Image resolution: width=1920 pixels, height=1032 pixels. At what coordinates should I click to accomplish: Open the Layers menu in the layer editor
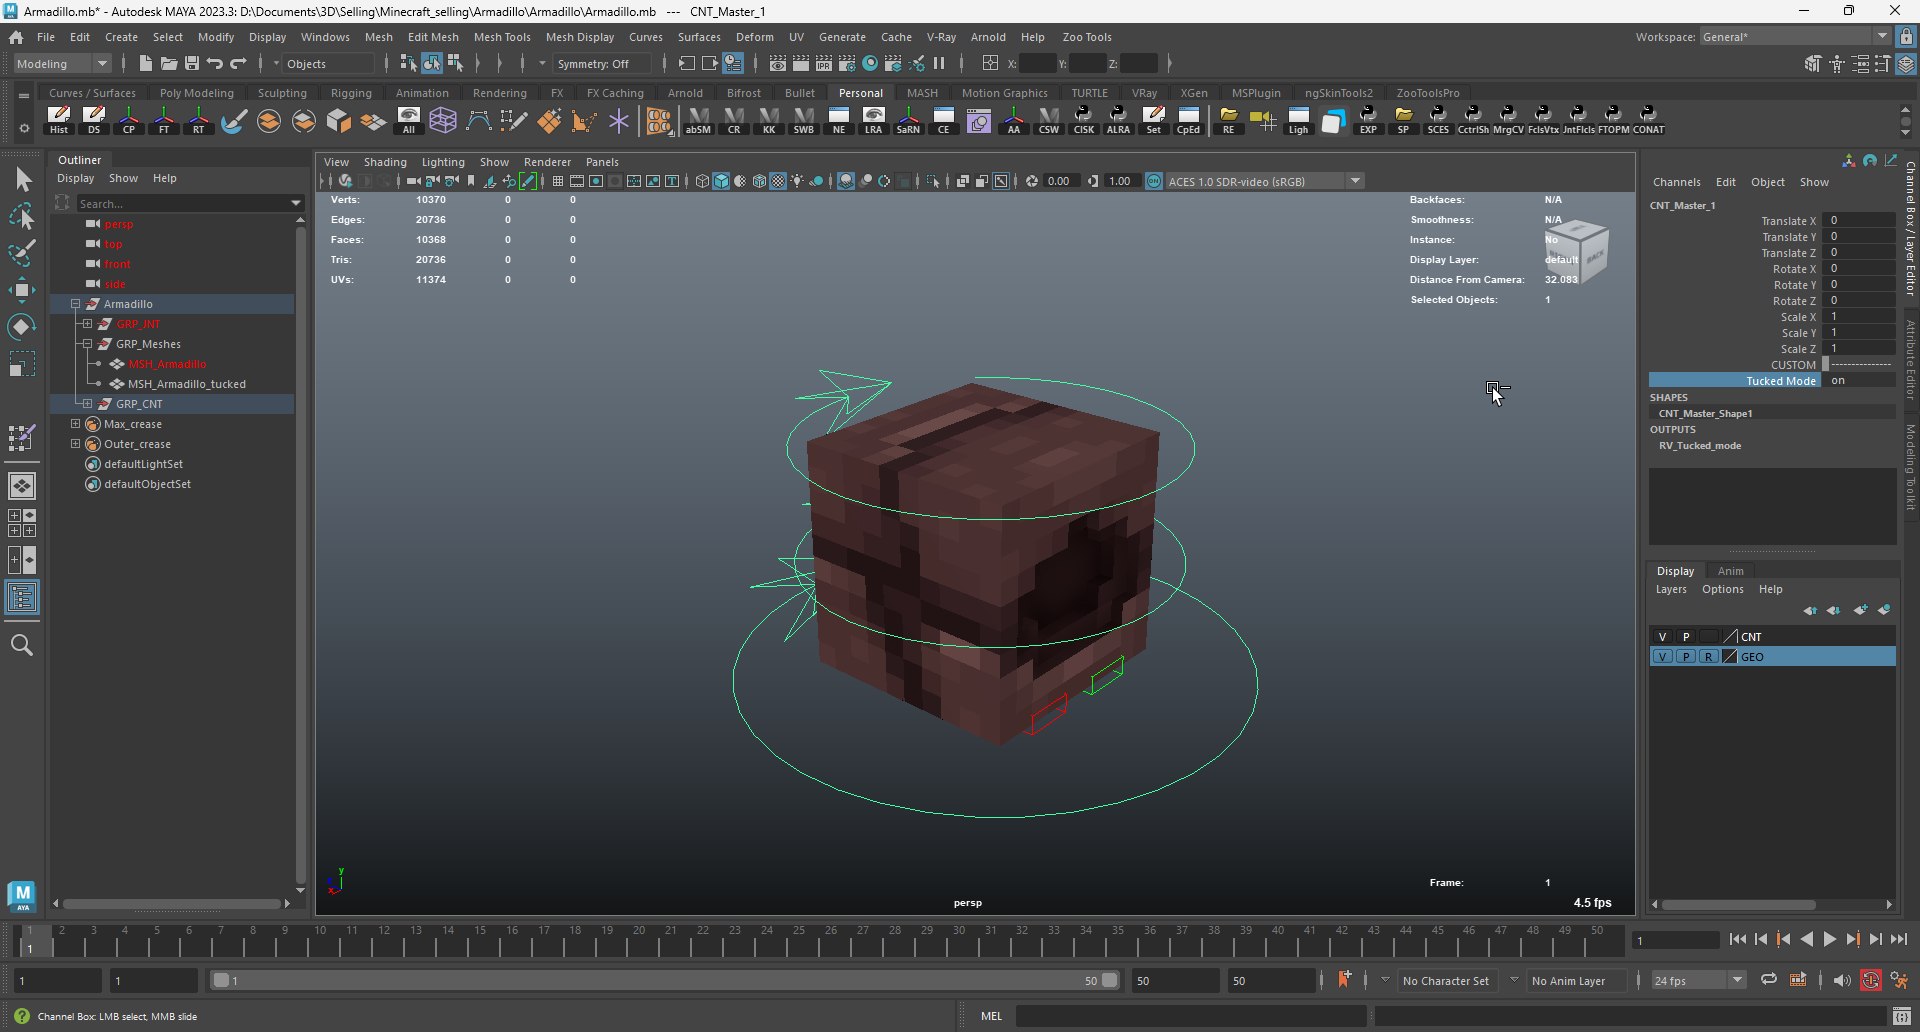[x=1671, y=589]
